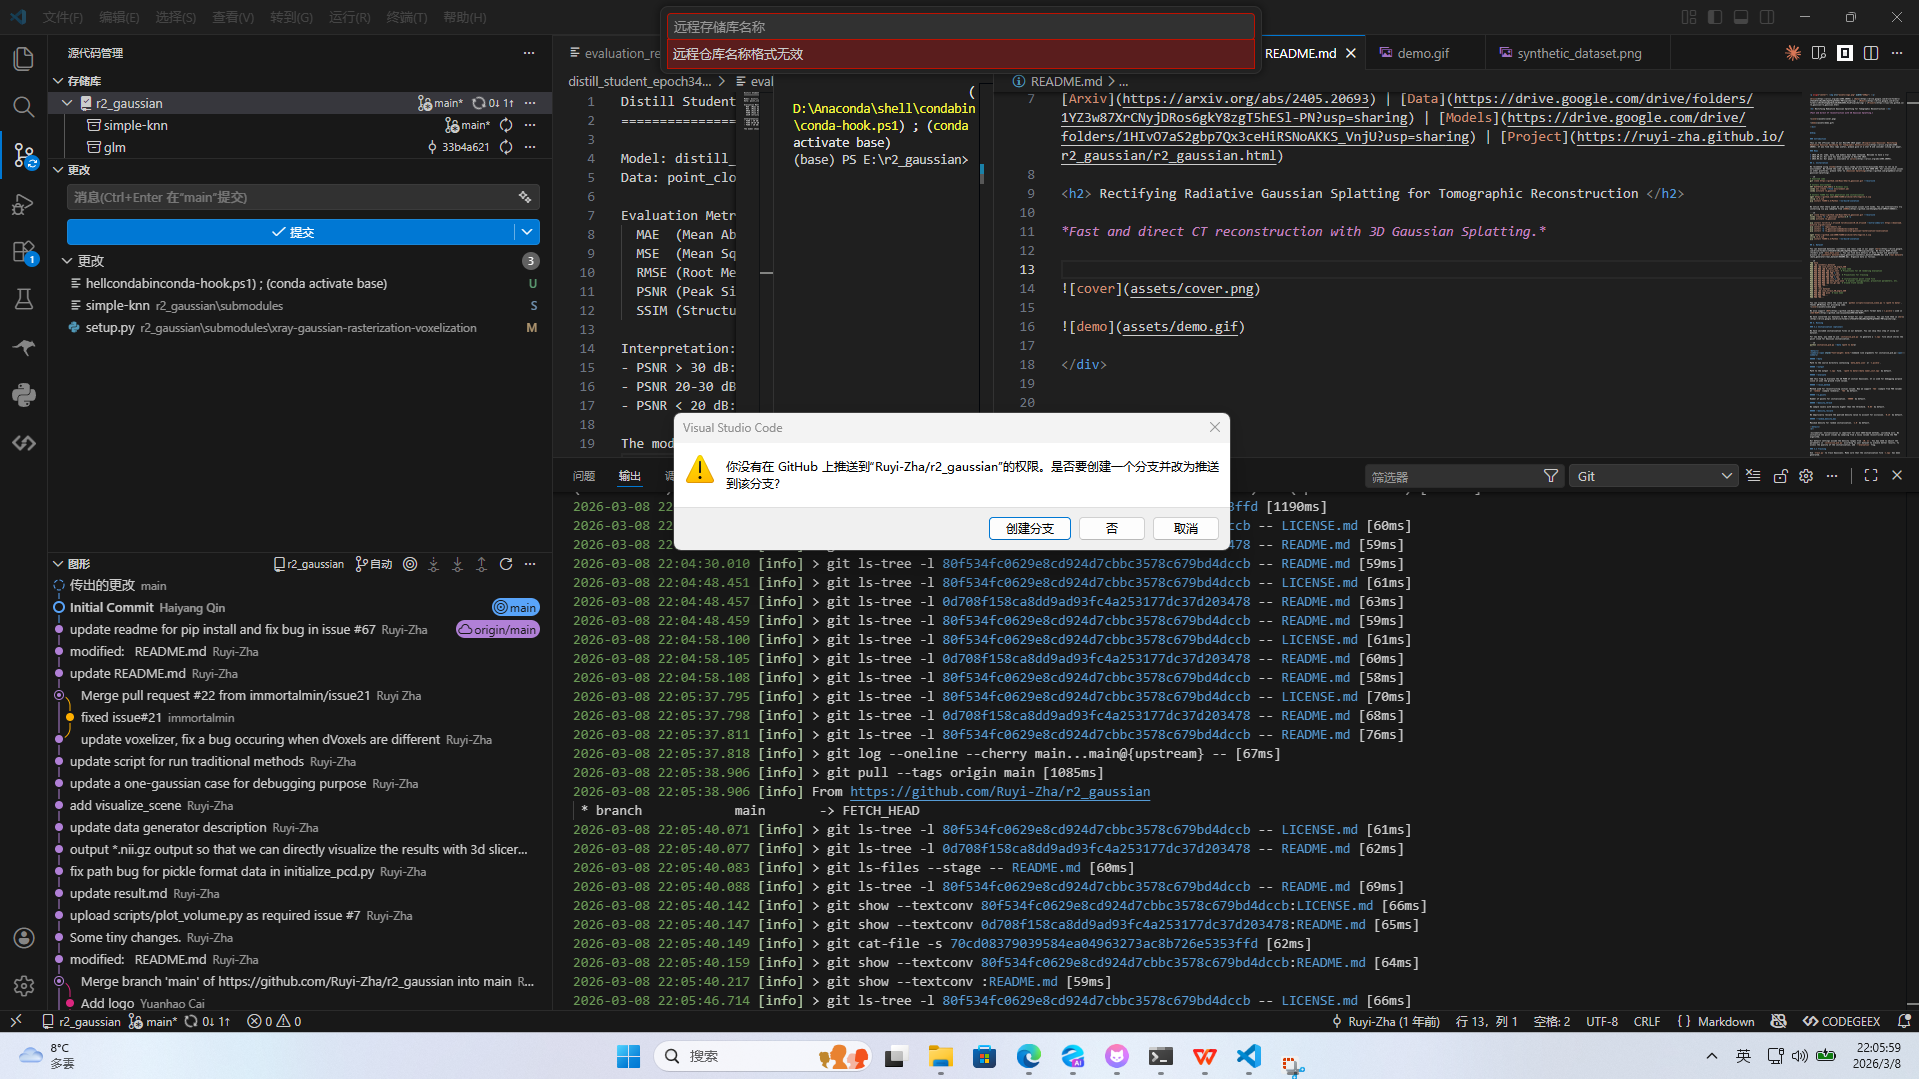Toggle output panel scroll lock

(x=1780, y=476)
